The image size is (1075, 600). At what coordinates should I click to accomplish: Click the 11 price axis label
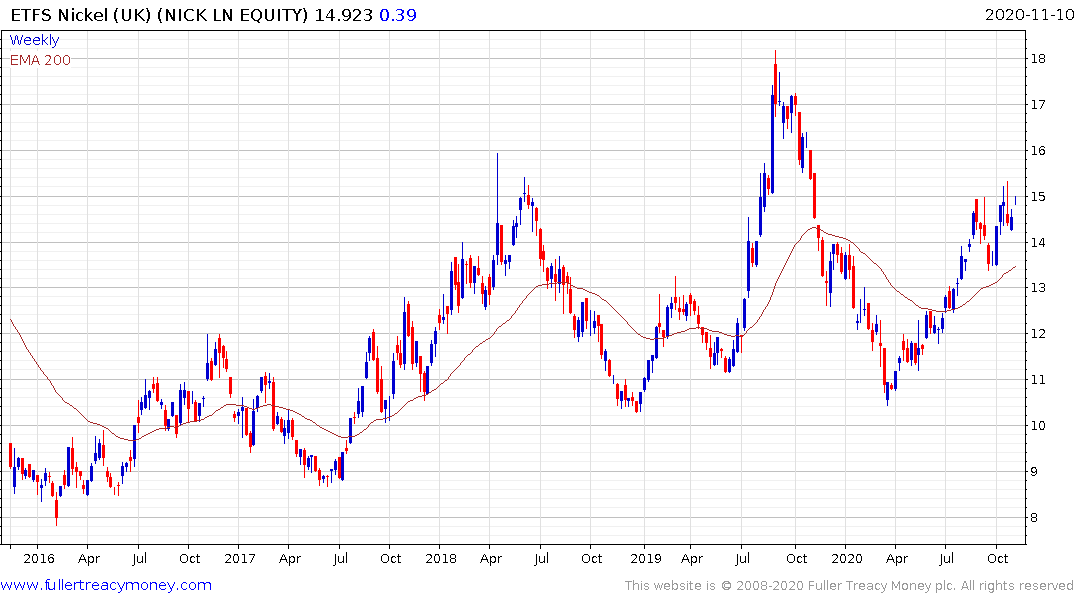tap(1038, 380)
